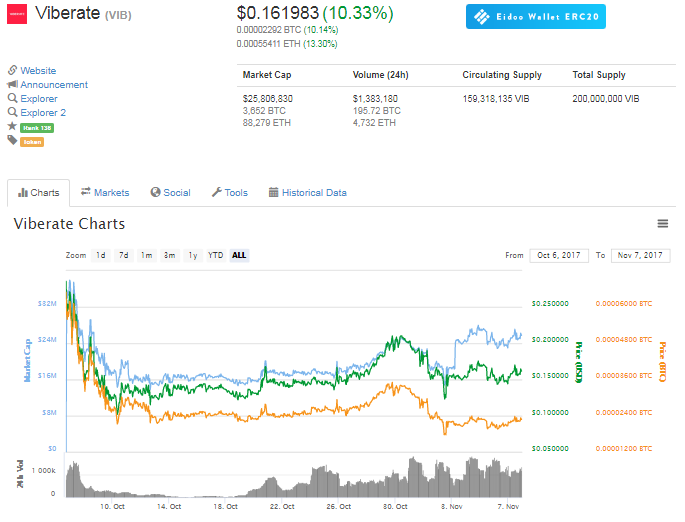685x522 pixels.
Task: Click the tag icon next to token badge
Action: click(12, 140)
